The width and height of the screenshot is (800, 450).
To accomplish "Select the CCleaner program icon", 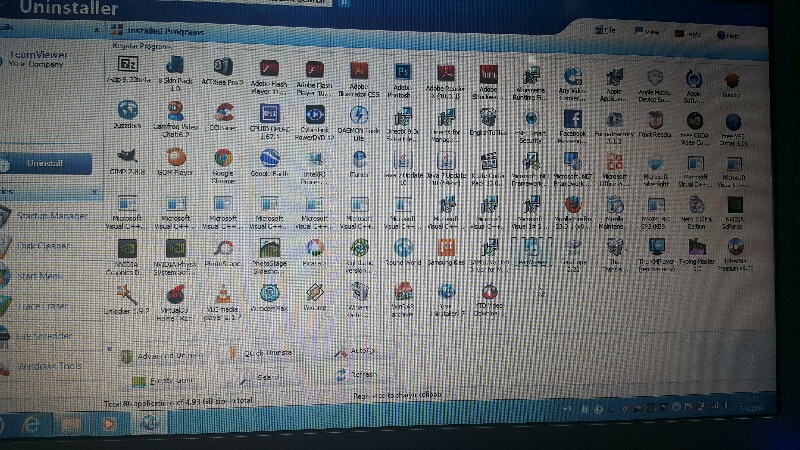I will pyautogui.click(x=223, y=112).
